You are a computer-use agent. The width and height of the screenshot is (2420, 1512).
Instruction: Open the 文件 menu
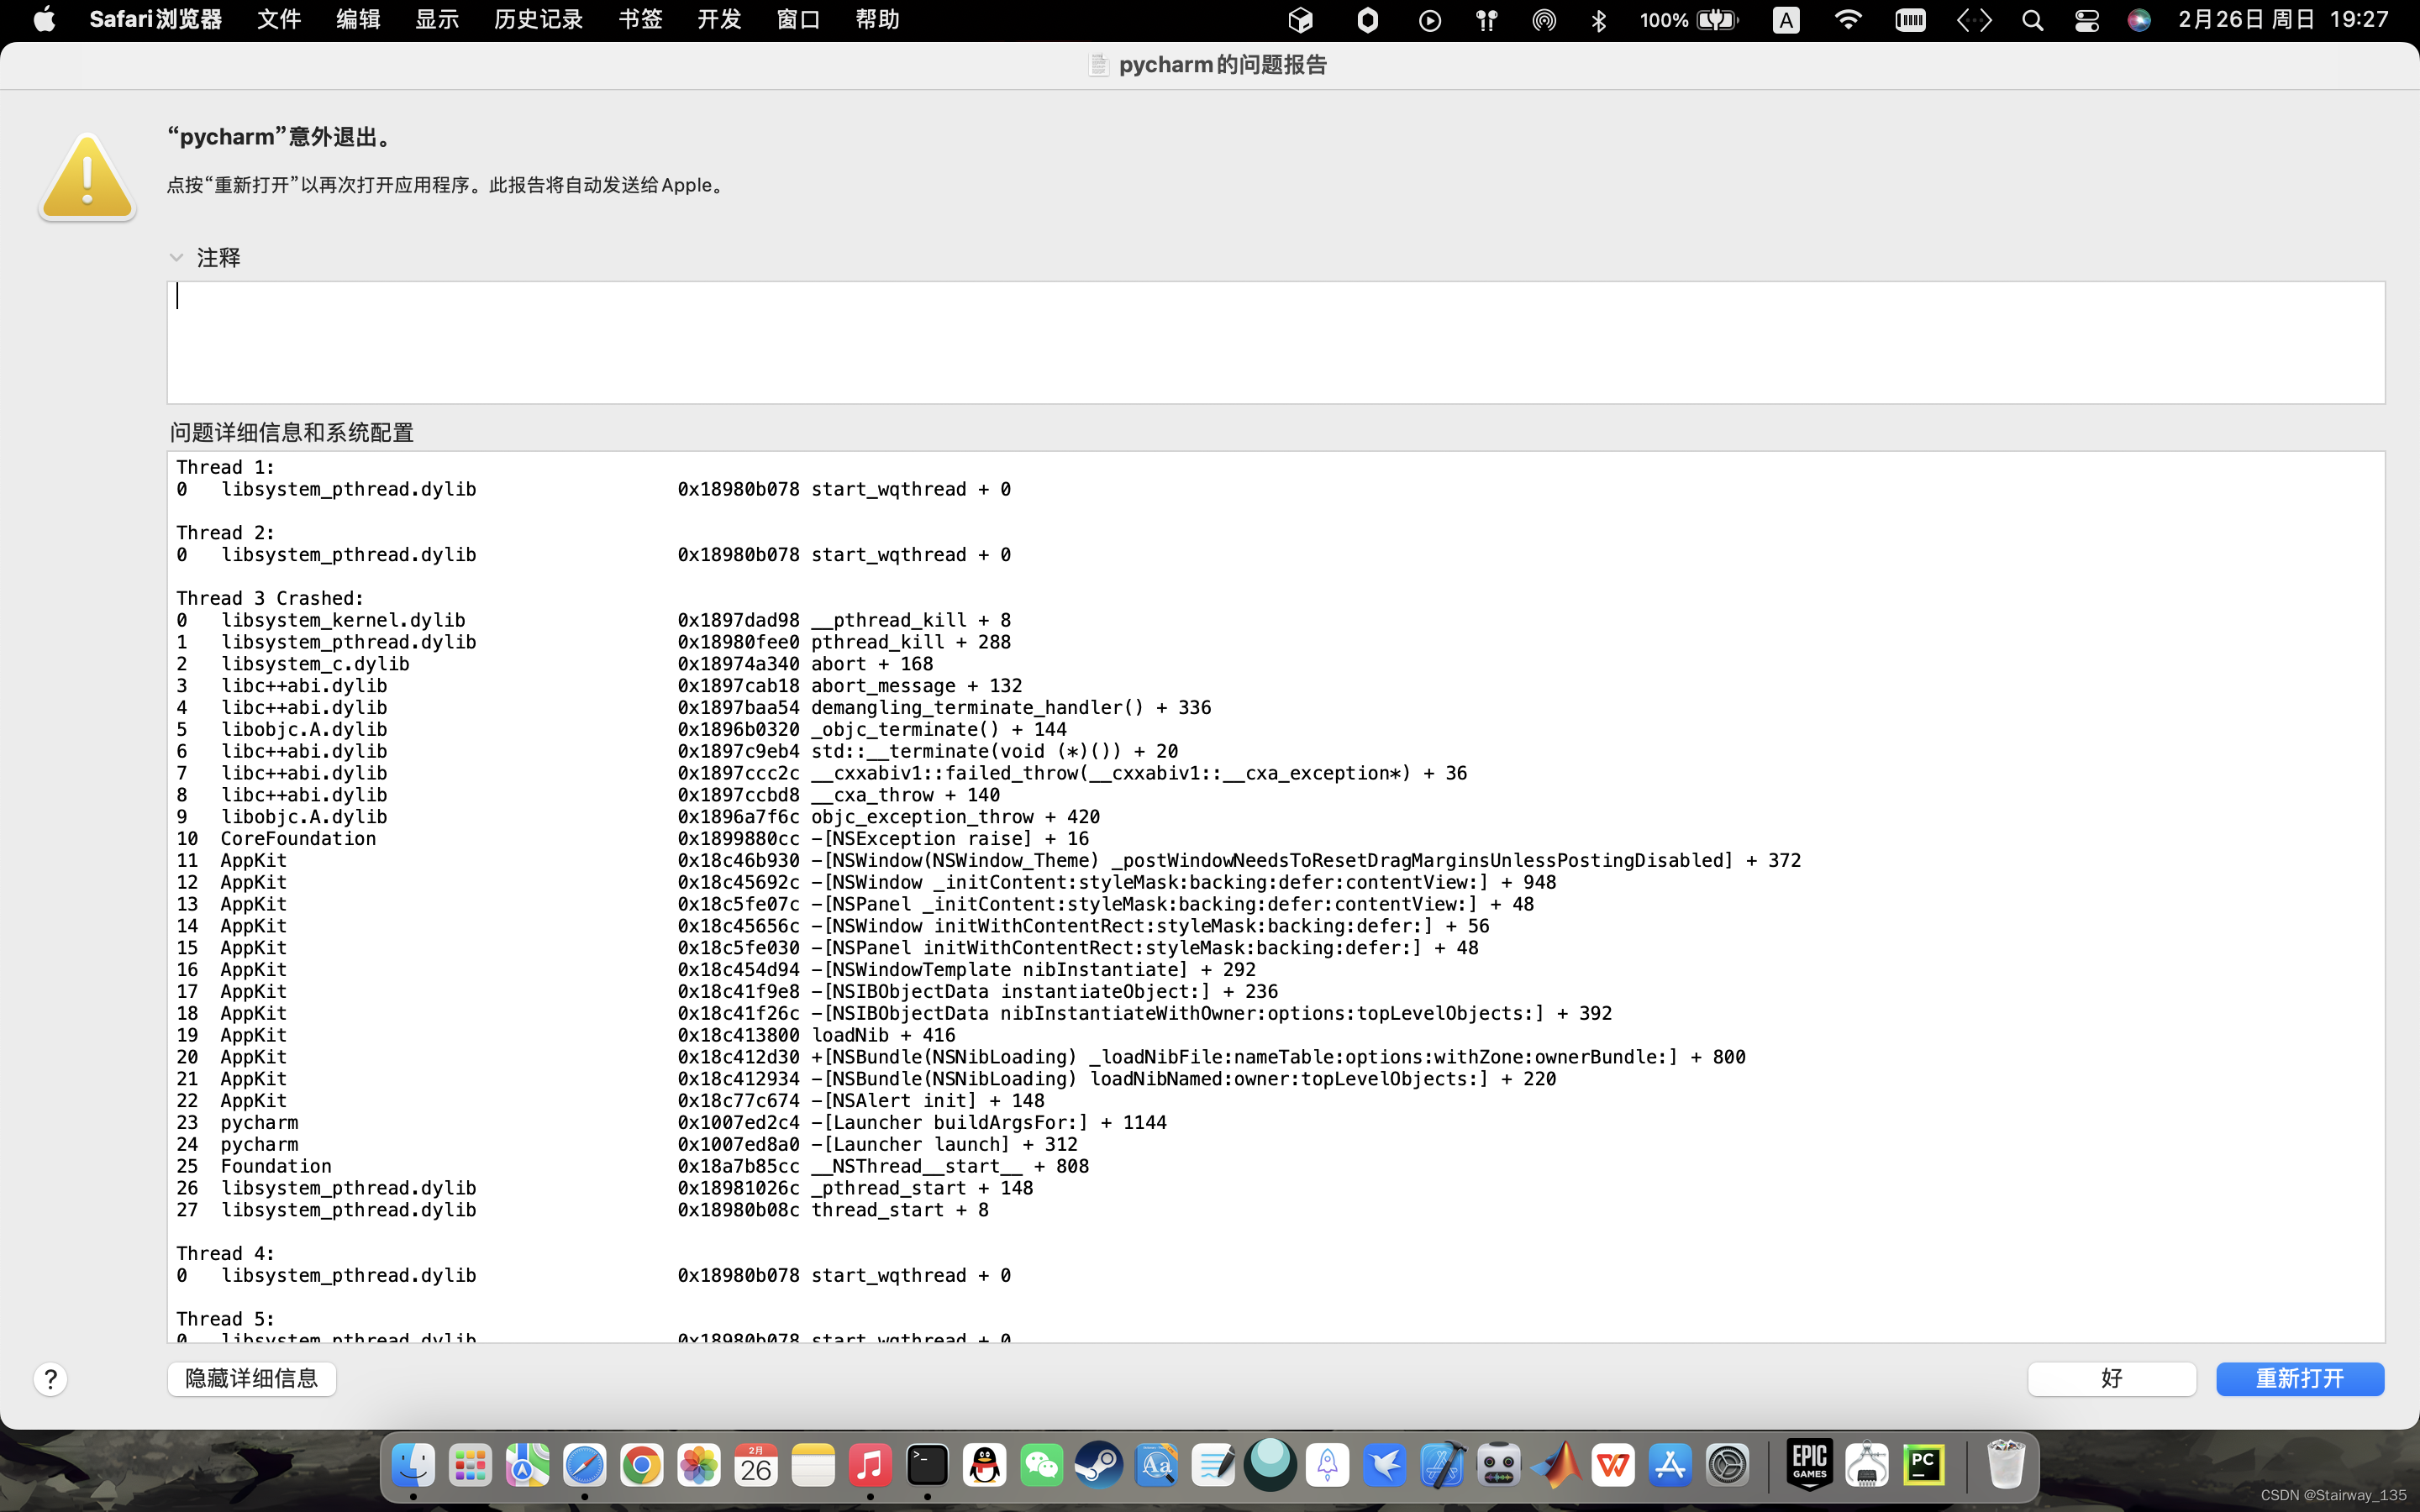click(x=278, y=20)
